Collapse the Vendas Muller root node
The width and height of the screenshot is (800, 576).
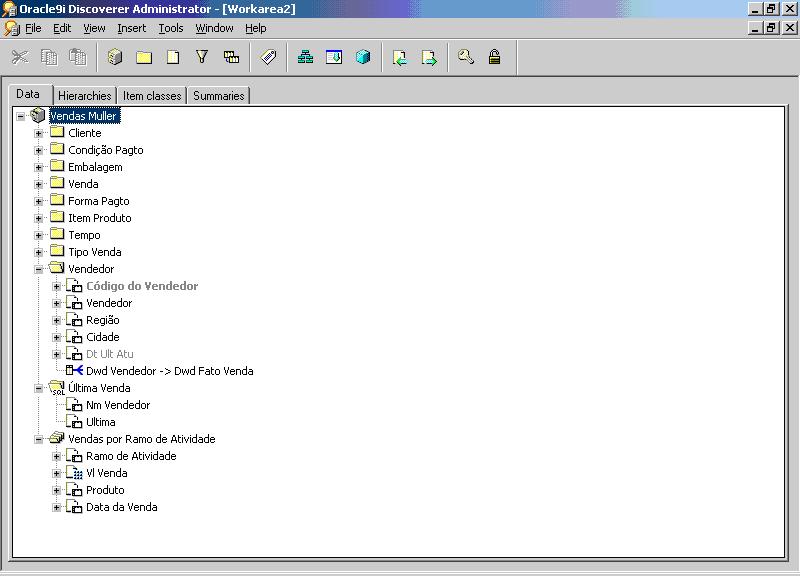(21, 116)
